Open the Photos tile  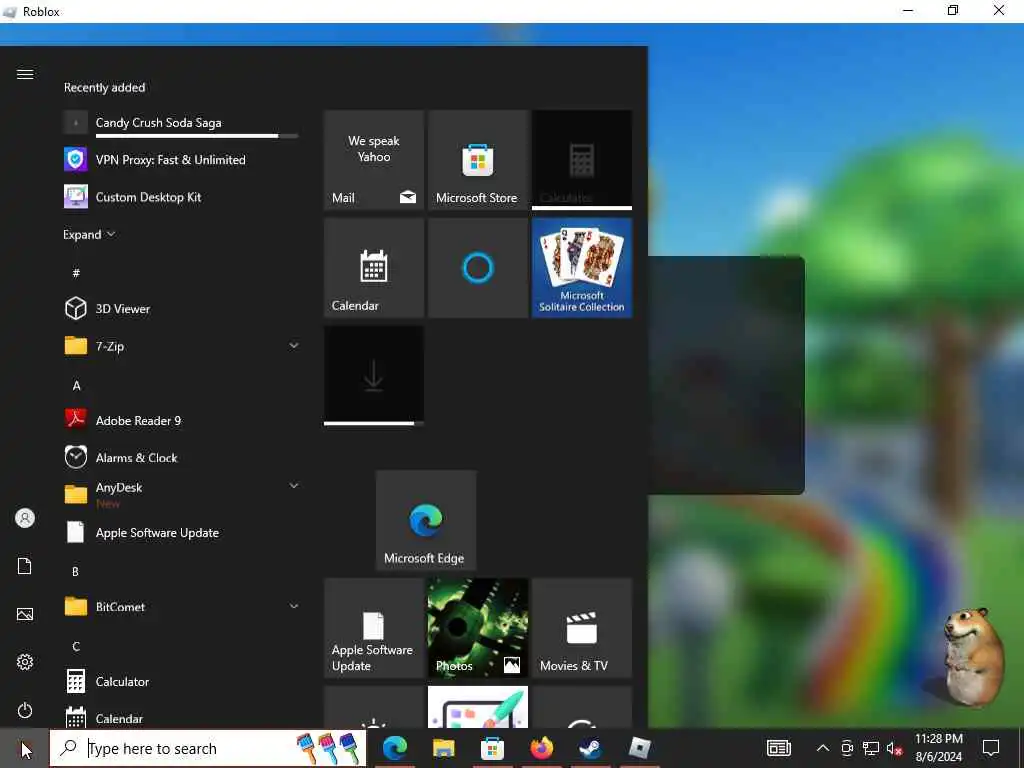pyautogui.click(x=477, y=628)
